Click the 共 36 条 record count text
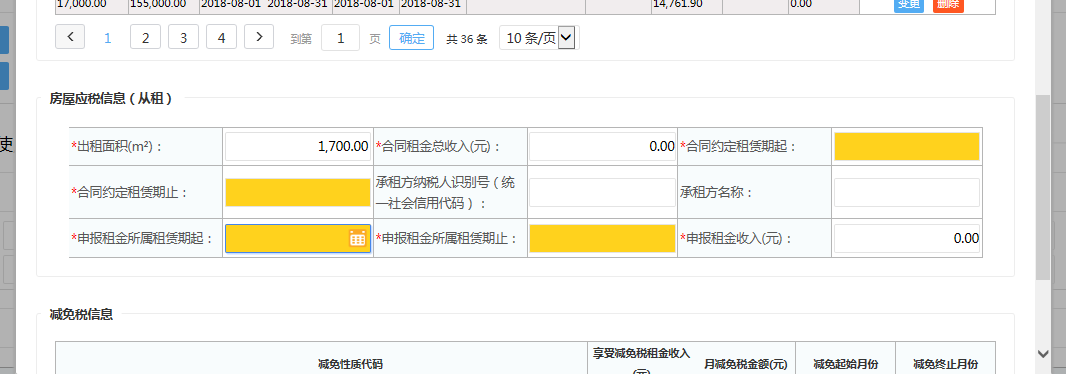Viewport: 1066px width, 374px height. pos(467,39)
